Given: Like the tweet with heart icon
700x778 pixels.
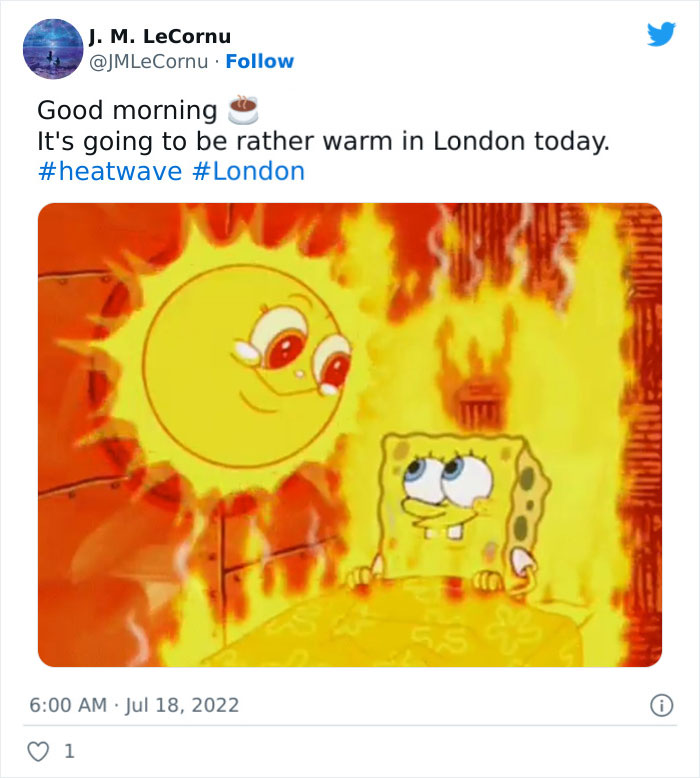Looking at the screenshot, I should [38, 751].
